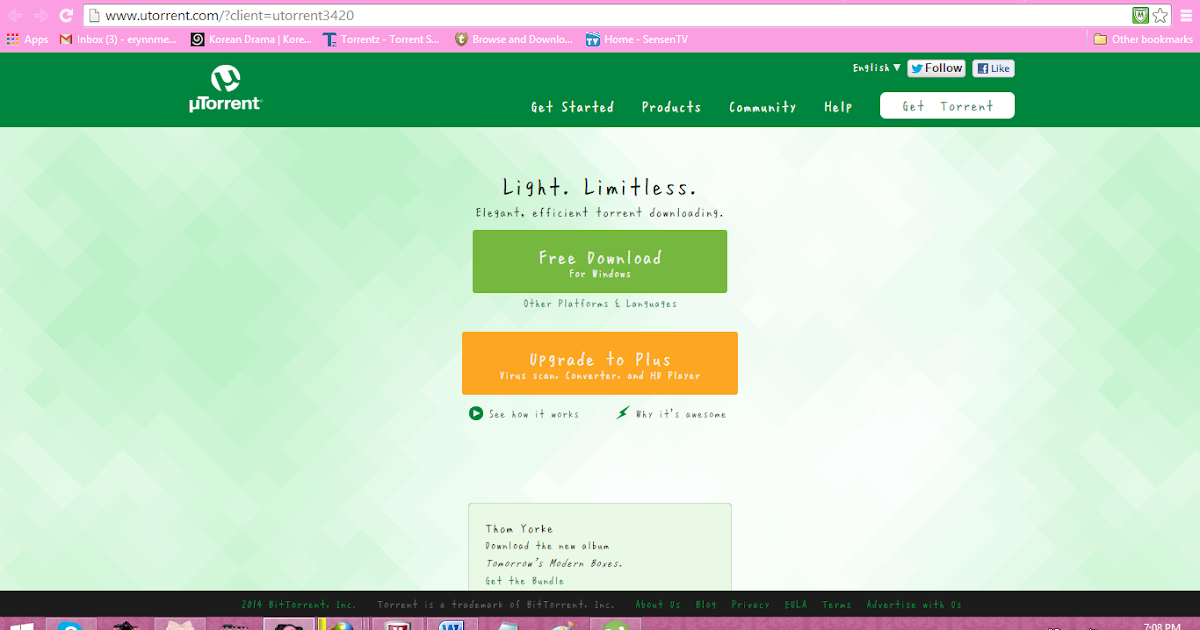
Task: Open the Apps shortcut in bookmarks bar
Action: click(x=27, y=40)
